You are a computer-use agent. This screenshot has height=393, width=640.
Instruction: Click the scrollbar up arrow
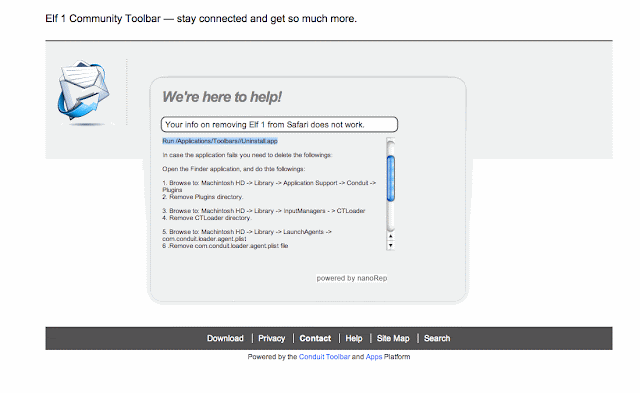(391, 236)
